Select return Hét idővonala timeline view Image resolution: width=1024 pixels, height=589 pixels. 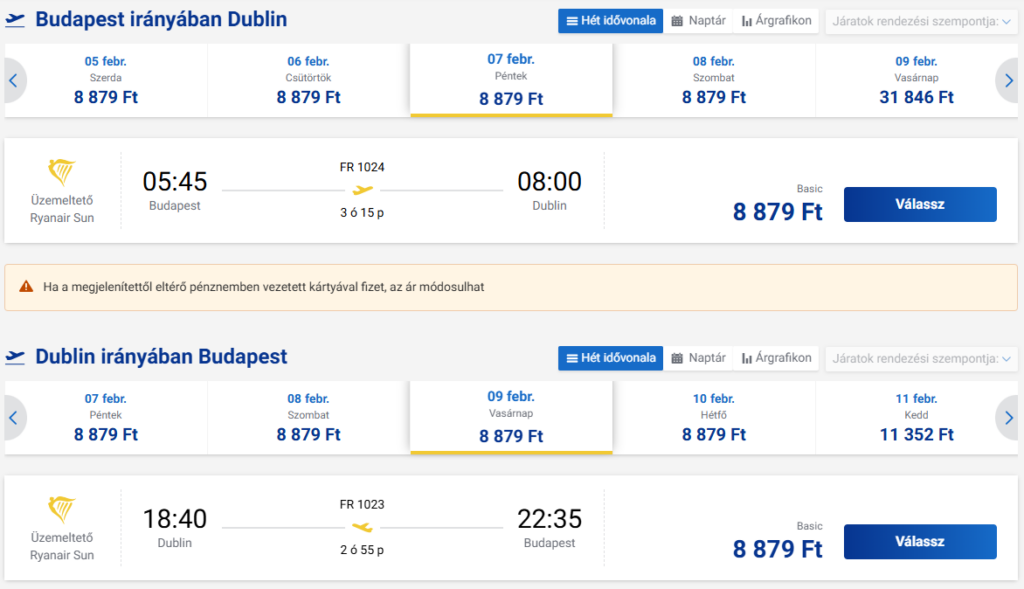[x=610, y=357]
